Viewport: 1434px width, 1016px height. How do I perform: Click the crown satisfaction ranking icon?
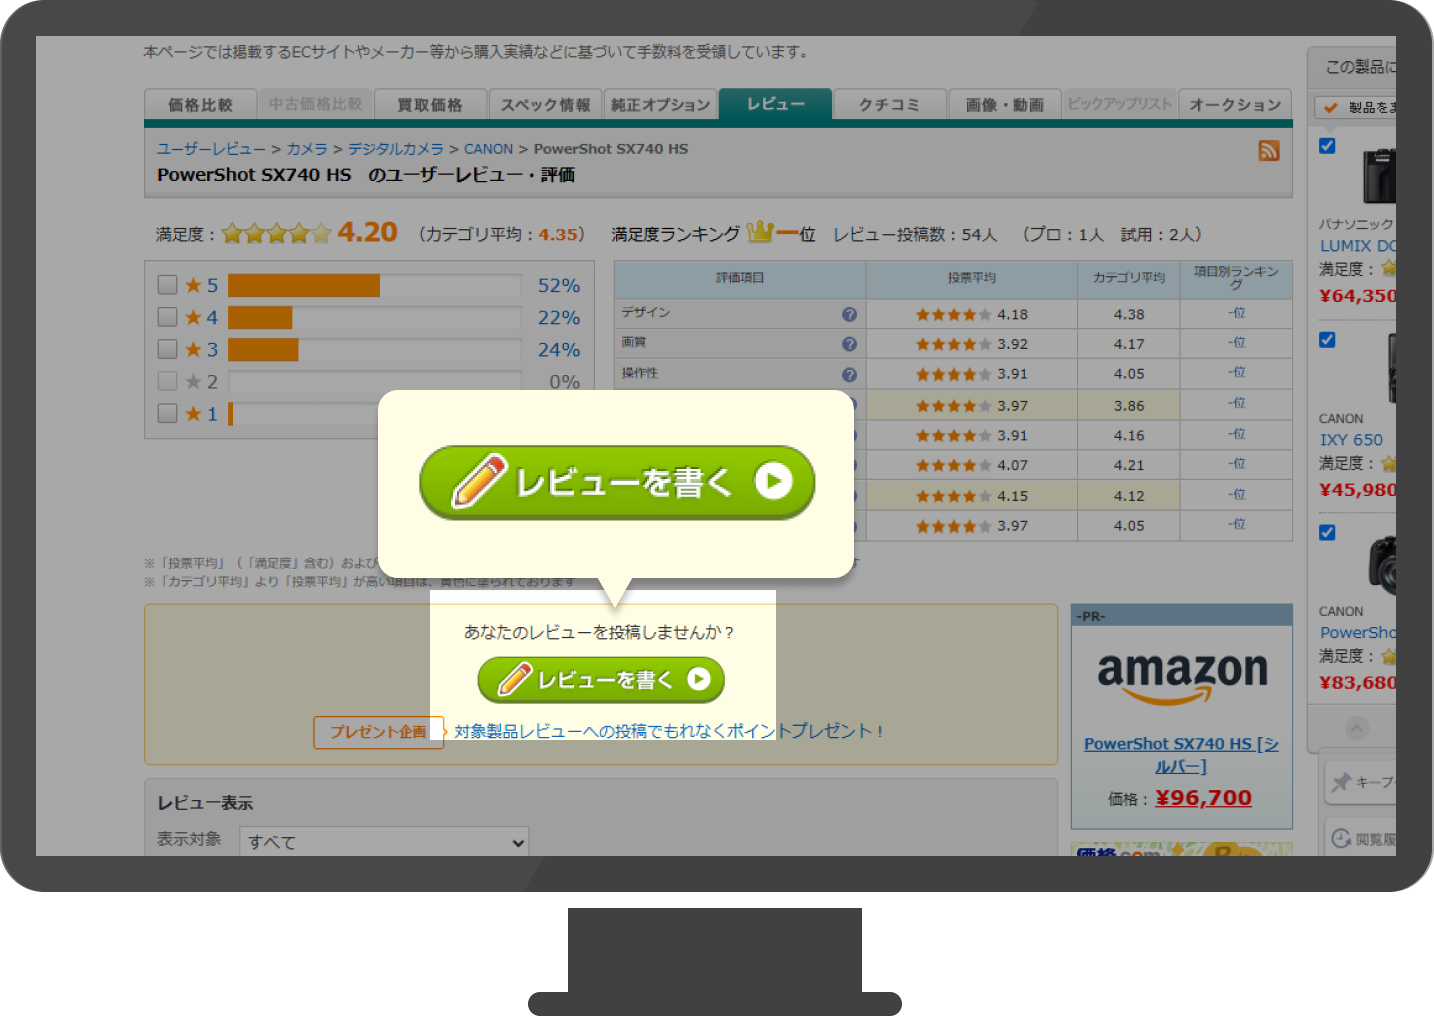[760, 232]
